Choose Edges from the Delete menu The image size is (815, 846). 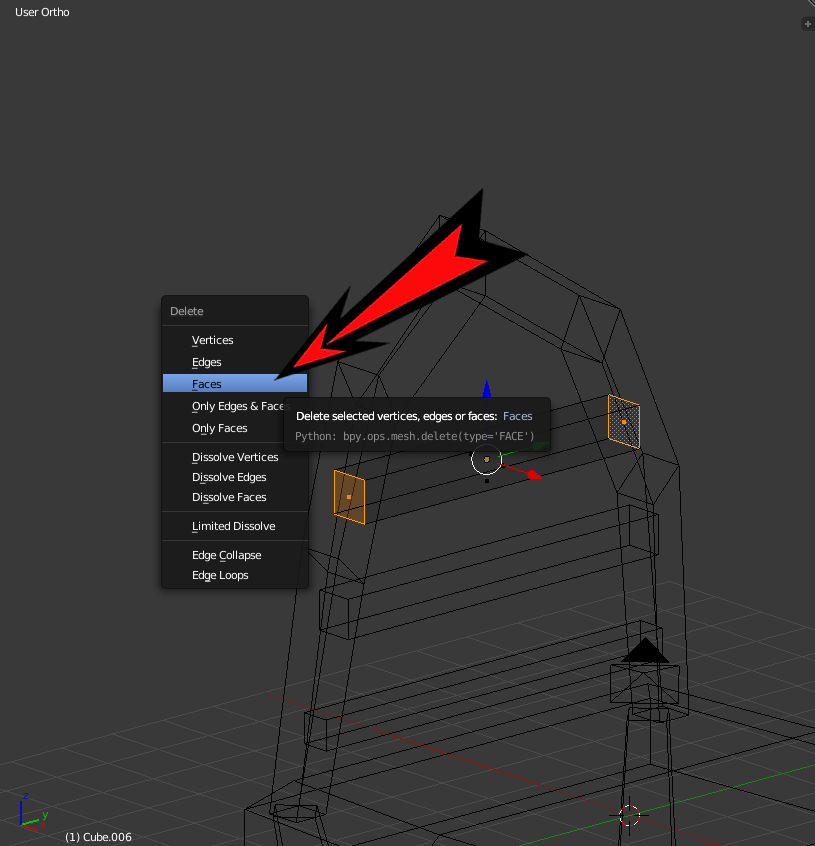[x=235, y=363]
